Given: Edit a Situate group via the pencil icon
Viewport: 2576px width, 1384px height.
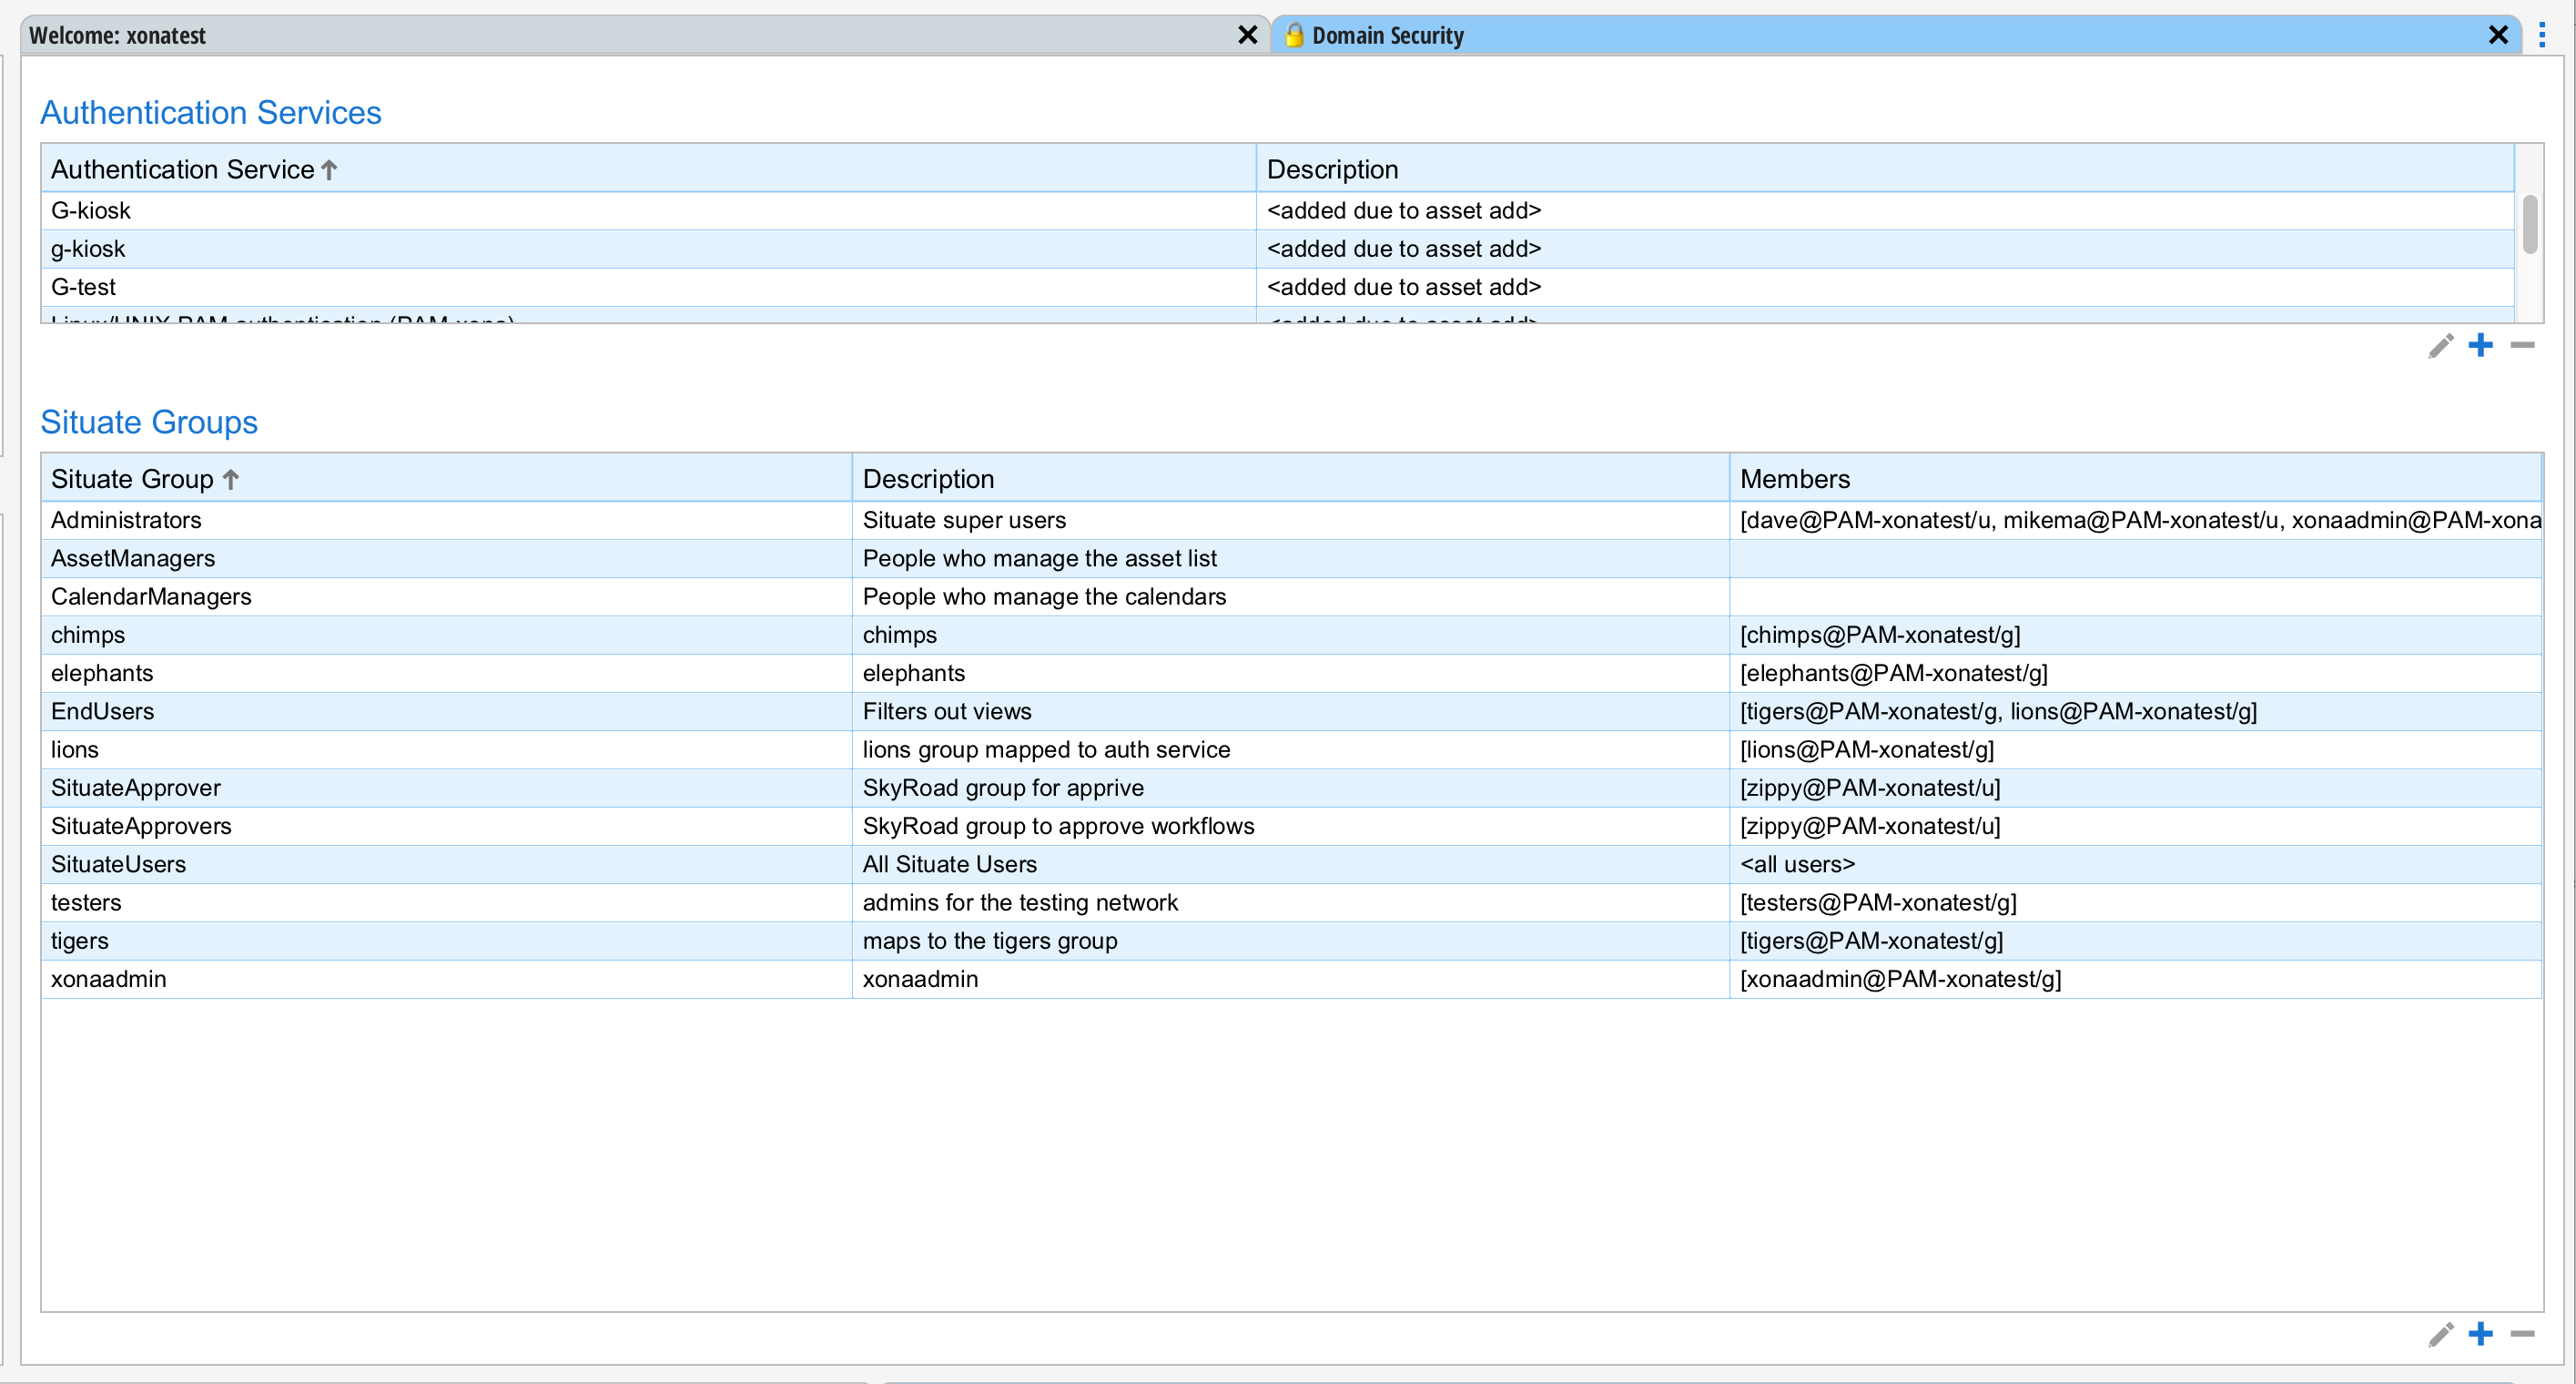Looking at the screenshot, I should (2440, 1334).
